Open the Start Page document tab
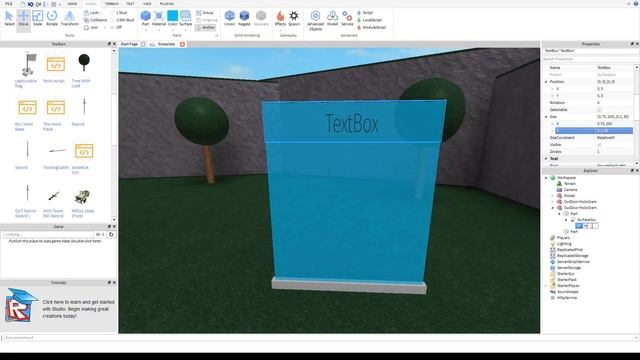 129,44
